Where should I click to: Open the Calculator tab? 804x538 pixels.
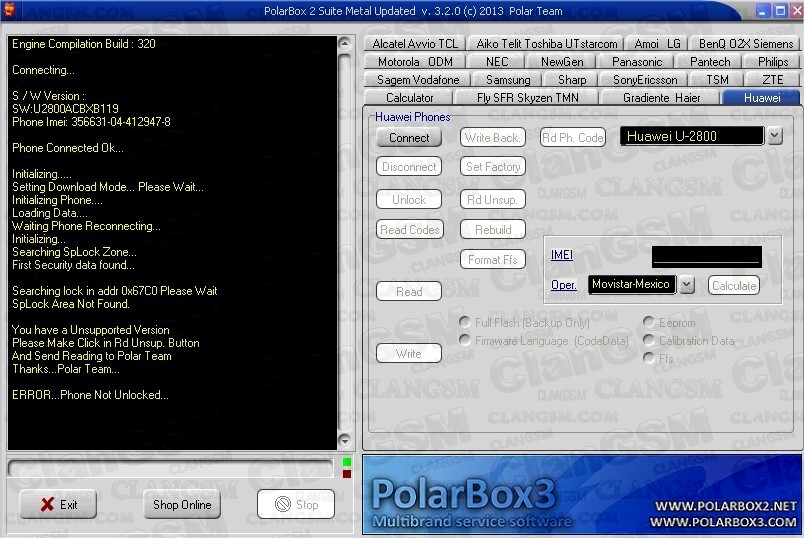409,98
